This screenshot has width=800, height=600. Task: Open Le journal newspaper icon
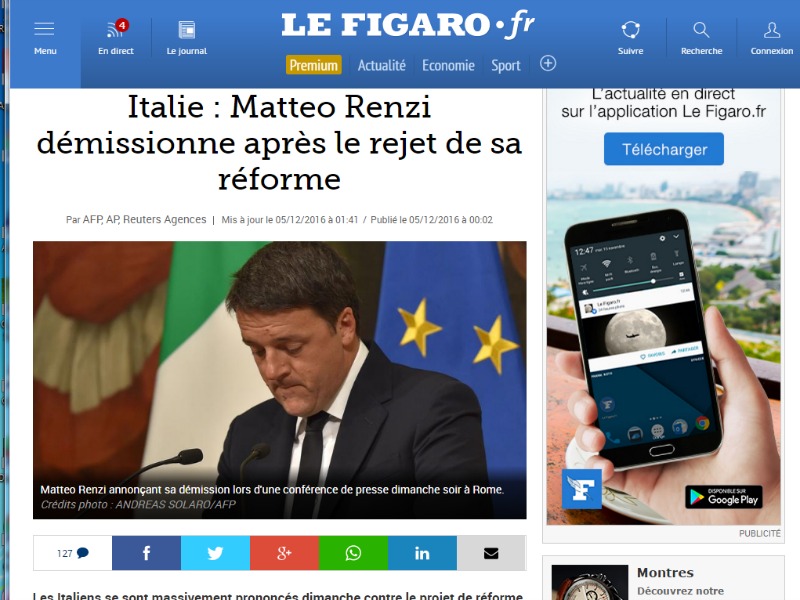point(187,30)
